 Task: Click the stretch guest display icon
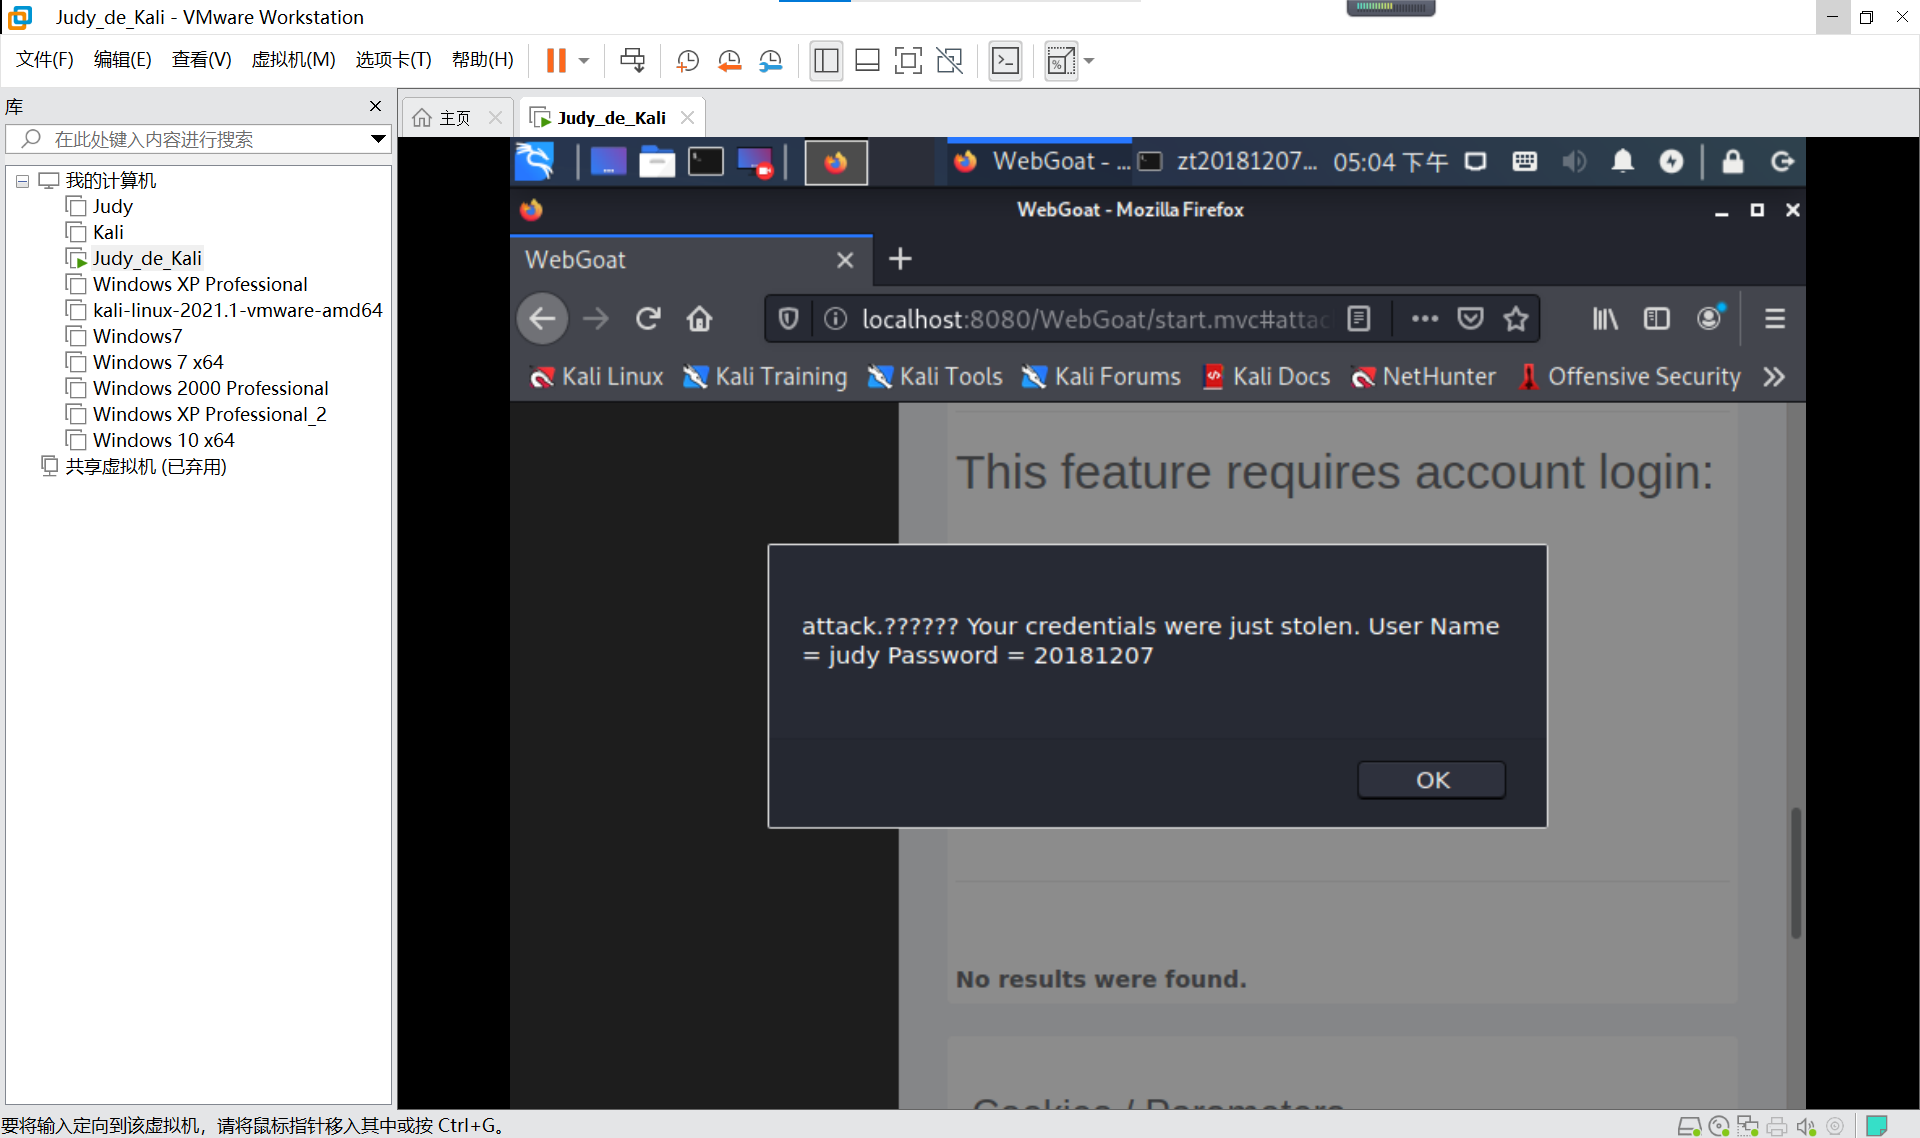pyautogui.click(x=1061, y=61)
